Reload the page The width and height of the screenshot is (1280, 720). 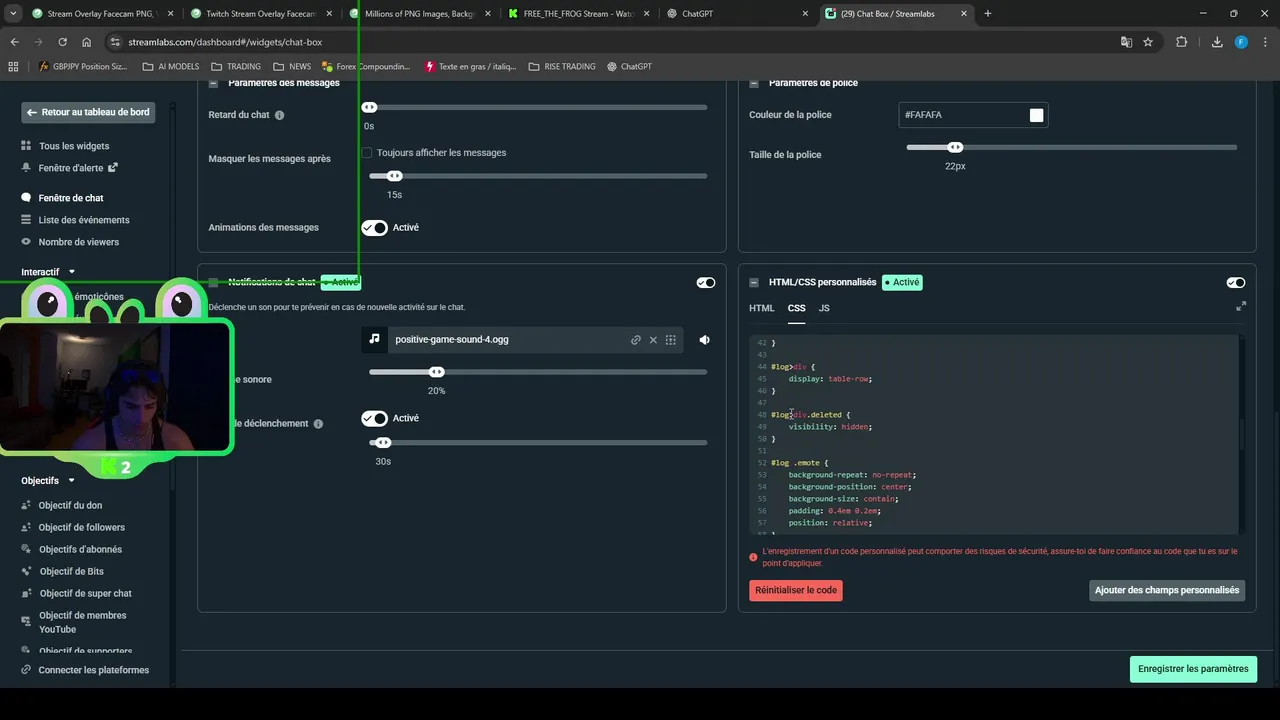click(62, 42)
